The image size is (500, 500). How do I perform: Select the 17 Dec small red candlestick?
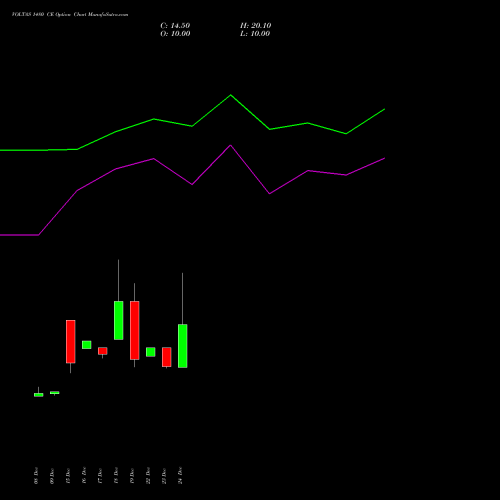pyautogui.click(x=103, y=351)
